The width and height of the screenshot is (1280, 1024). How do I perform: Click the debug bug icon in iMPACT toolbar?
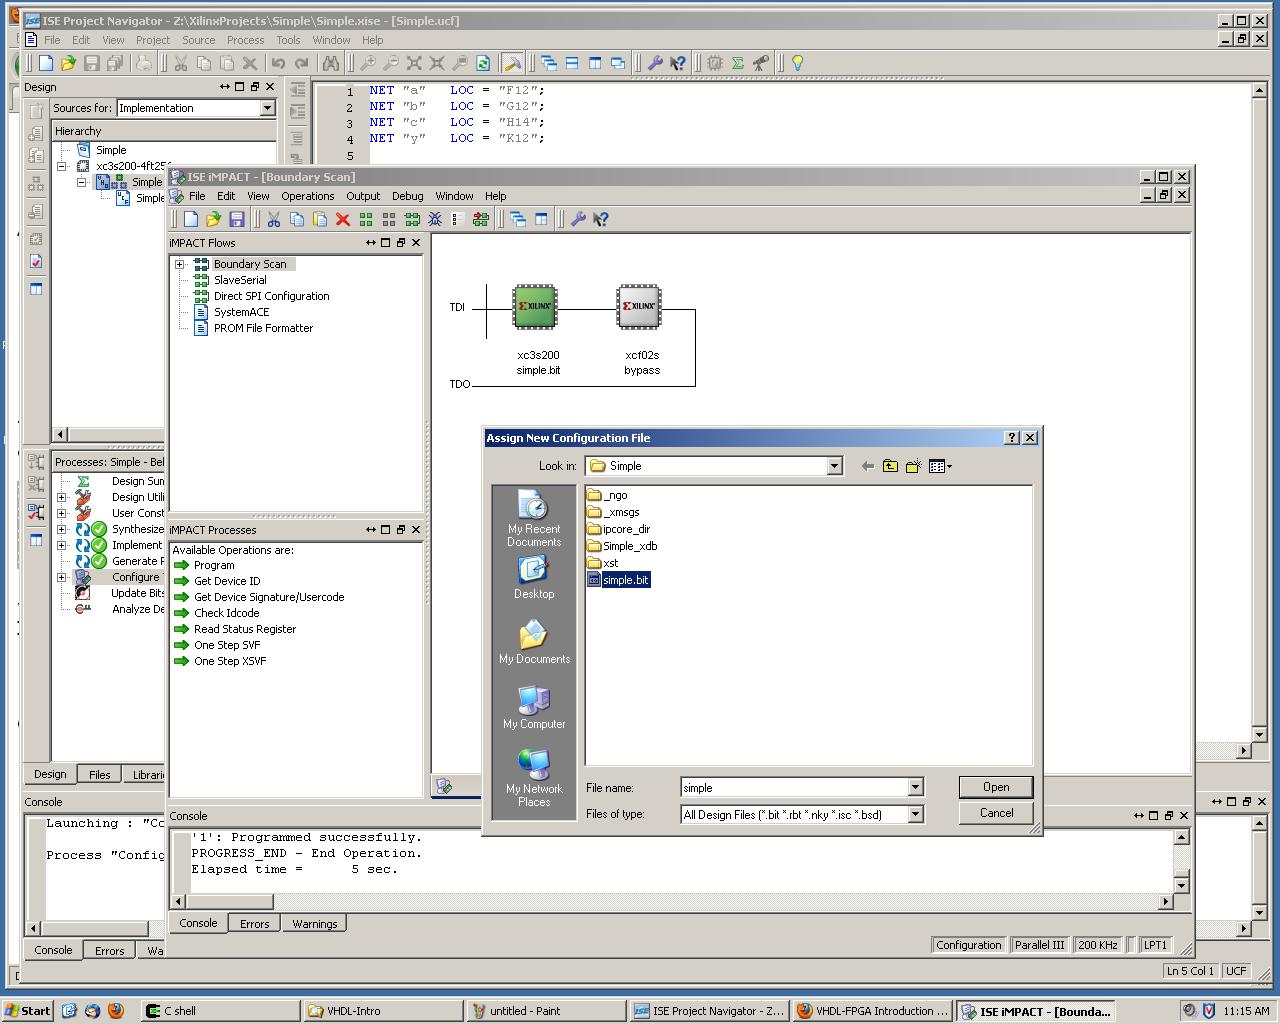[x=435, y=219]
